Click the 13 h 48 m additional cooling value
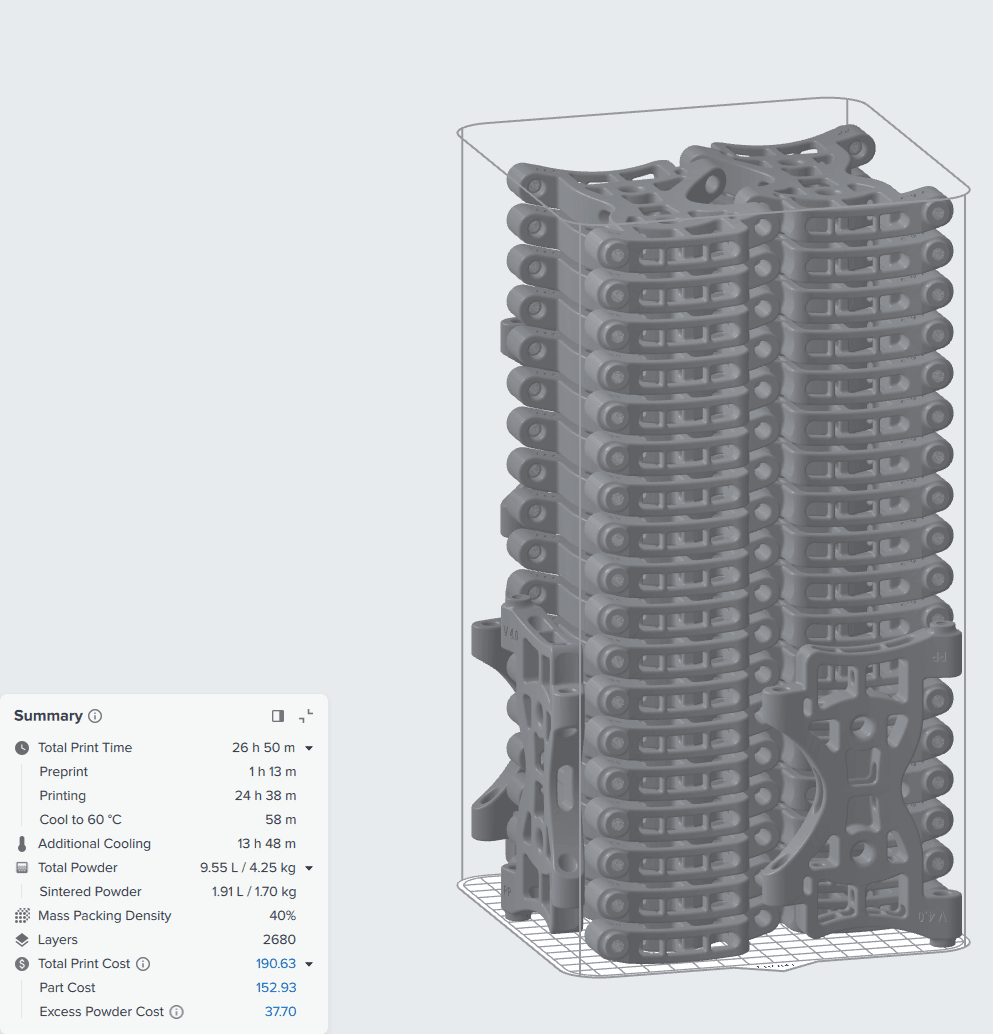Image resolution: width=993 pixels, height=1034 pixels. pyautogui.click(x=266, y=843)
